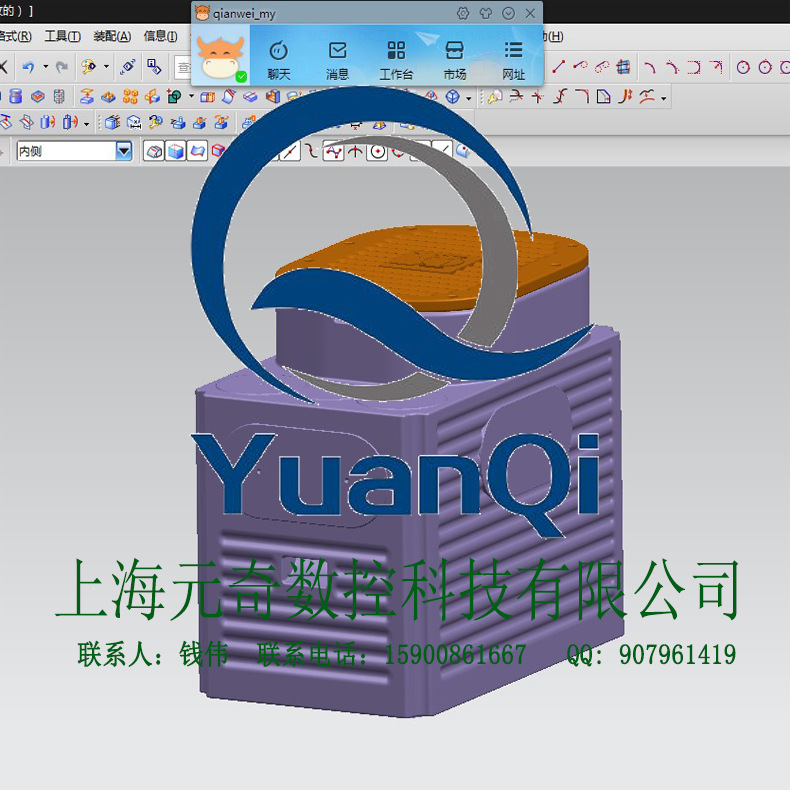Click the blue and red grid curve icon
Image resolution: width=790 pixels, height=790 pixels.
pyautogui.click(x=623, y=67)
